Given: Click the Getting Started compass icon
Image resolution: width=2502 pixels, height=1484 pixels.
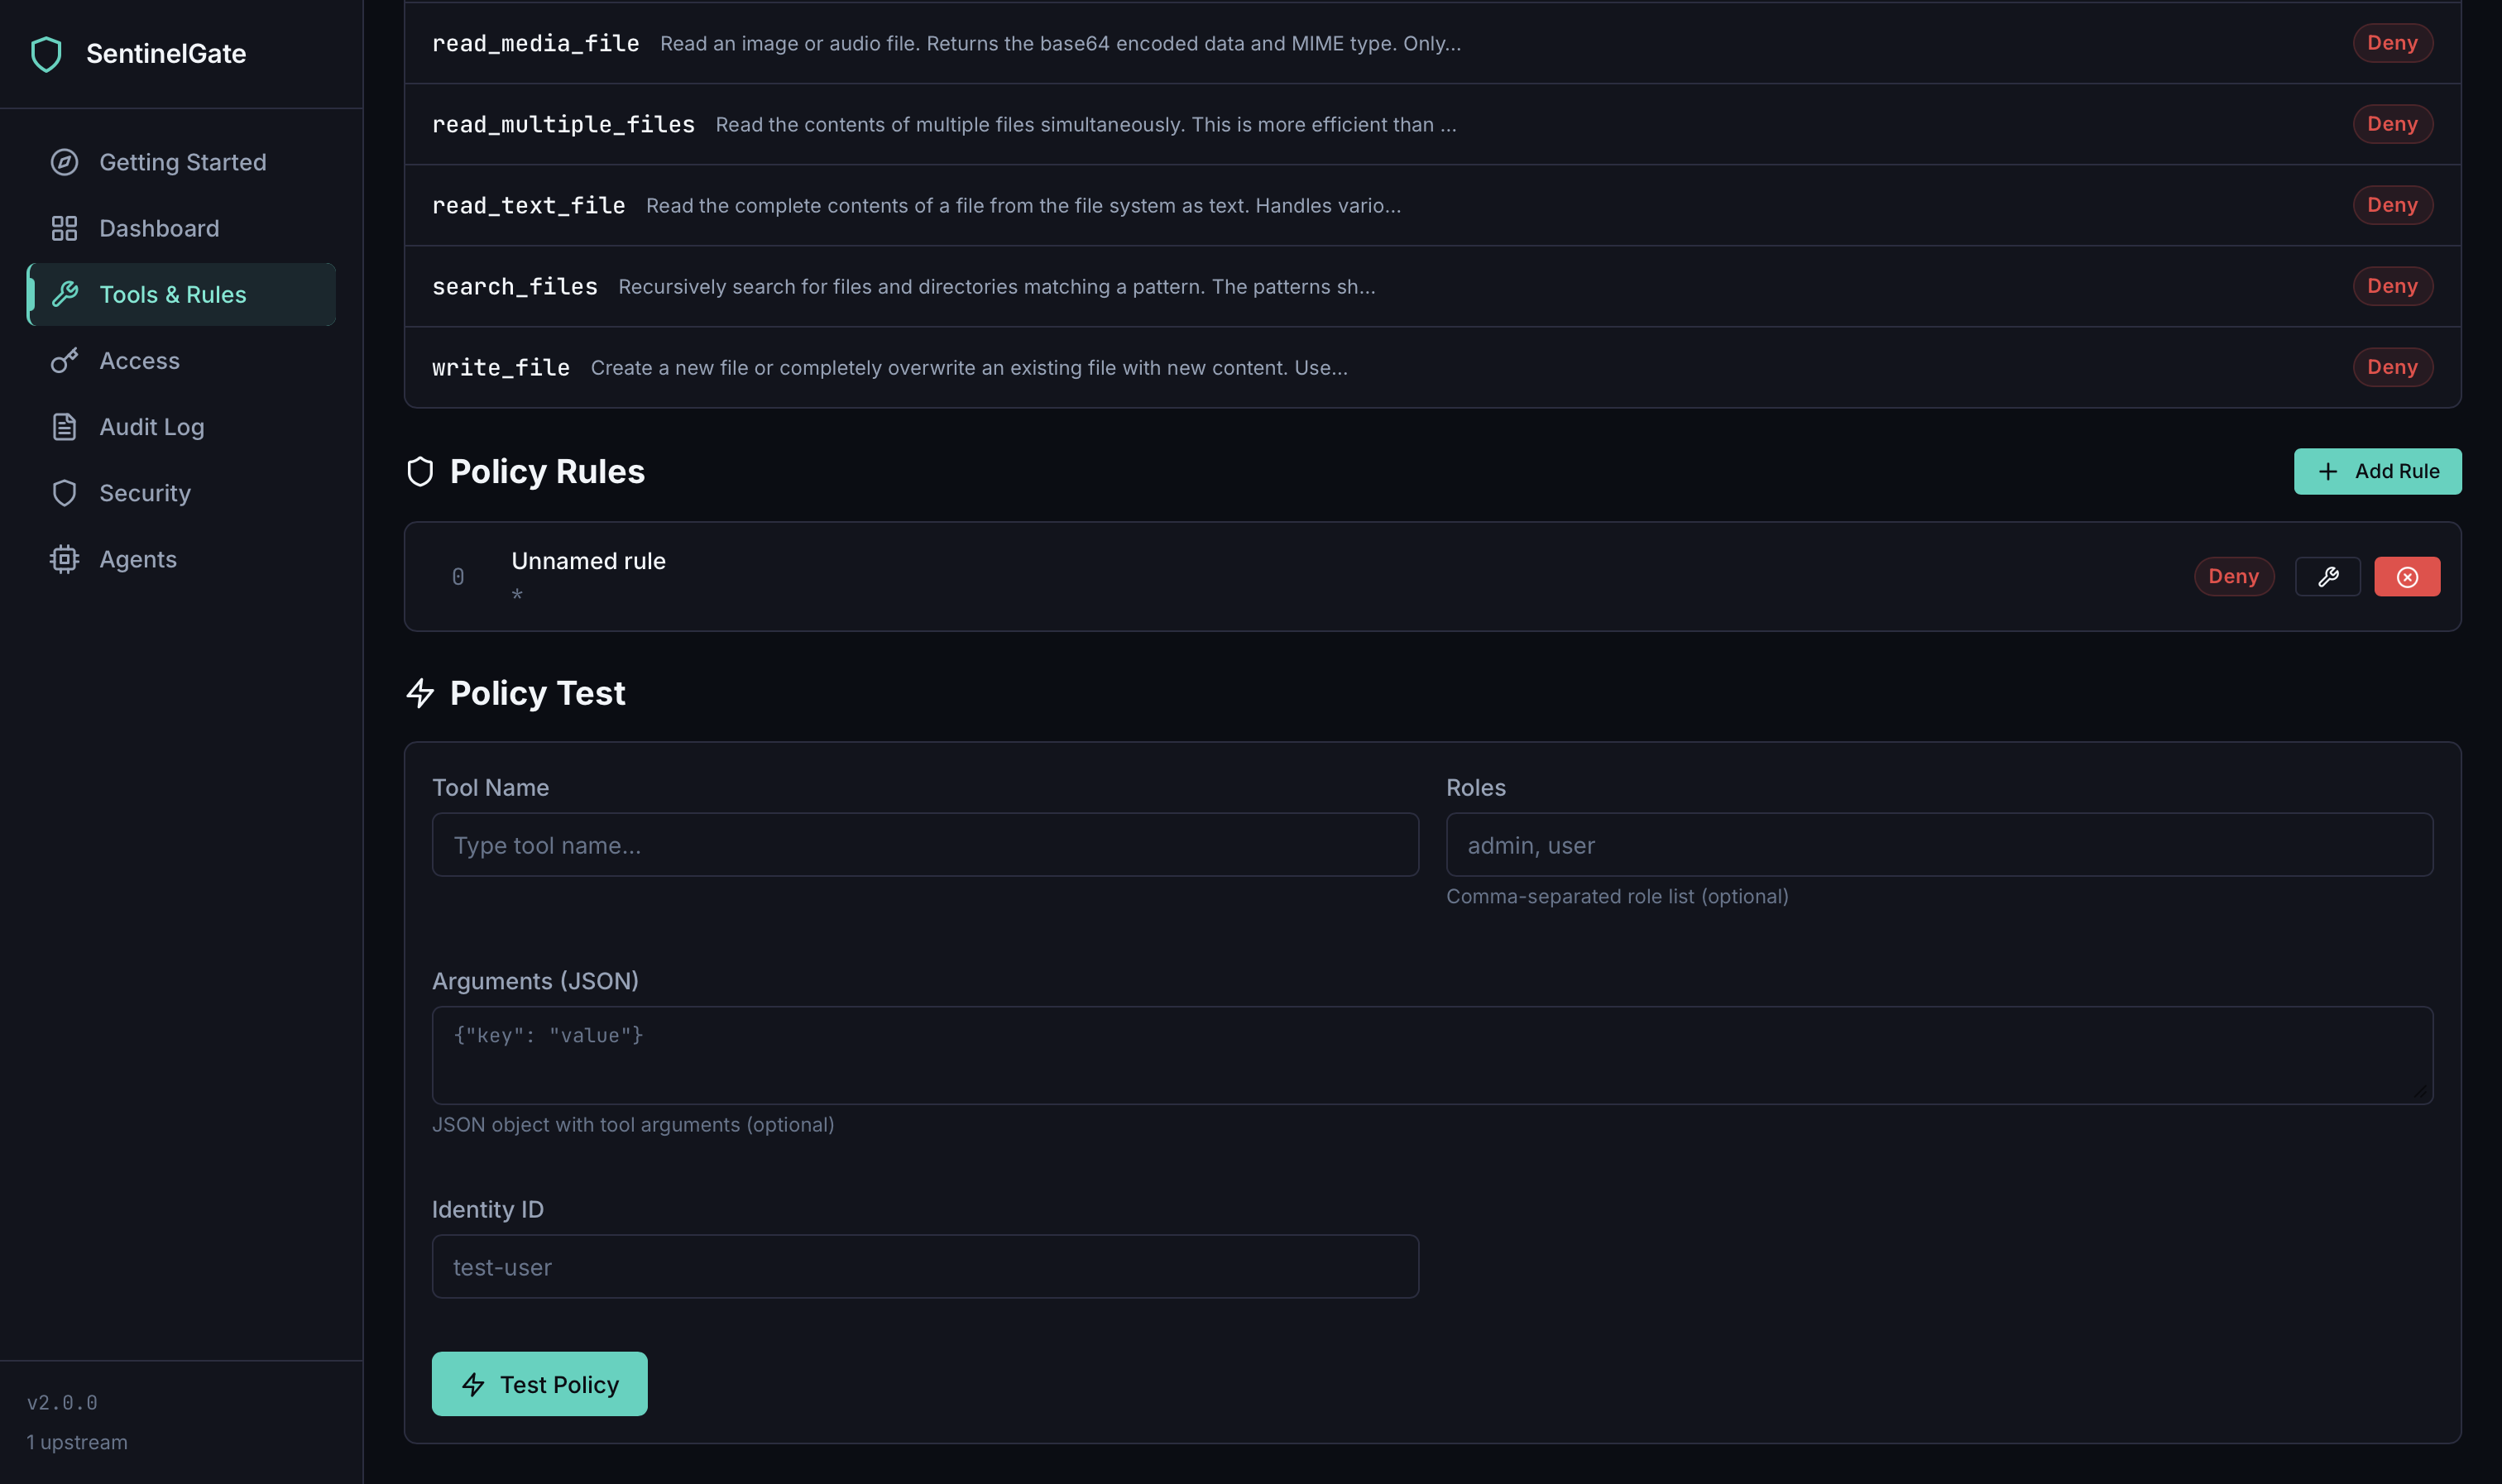Looking at the screenshot, I should click(64, 162).
